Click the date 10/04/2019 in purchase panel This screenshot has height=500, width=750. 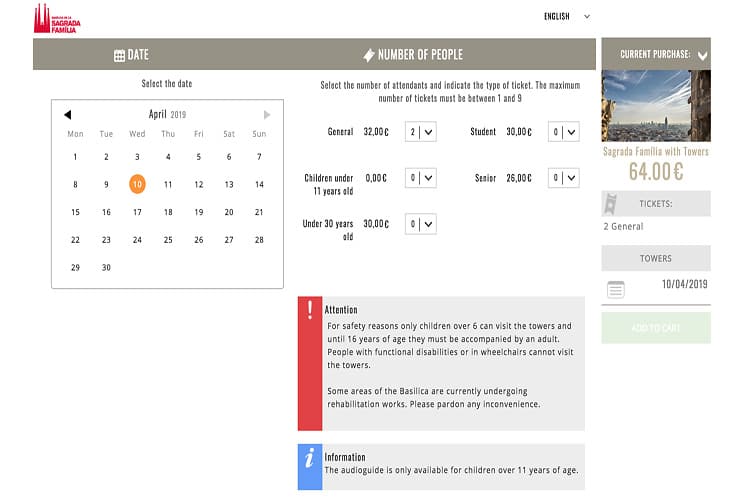(684, 284)
